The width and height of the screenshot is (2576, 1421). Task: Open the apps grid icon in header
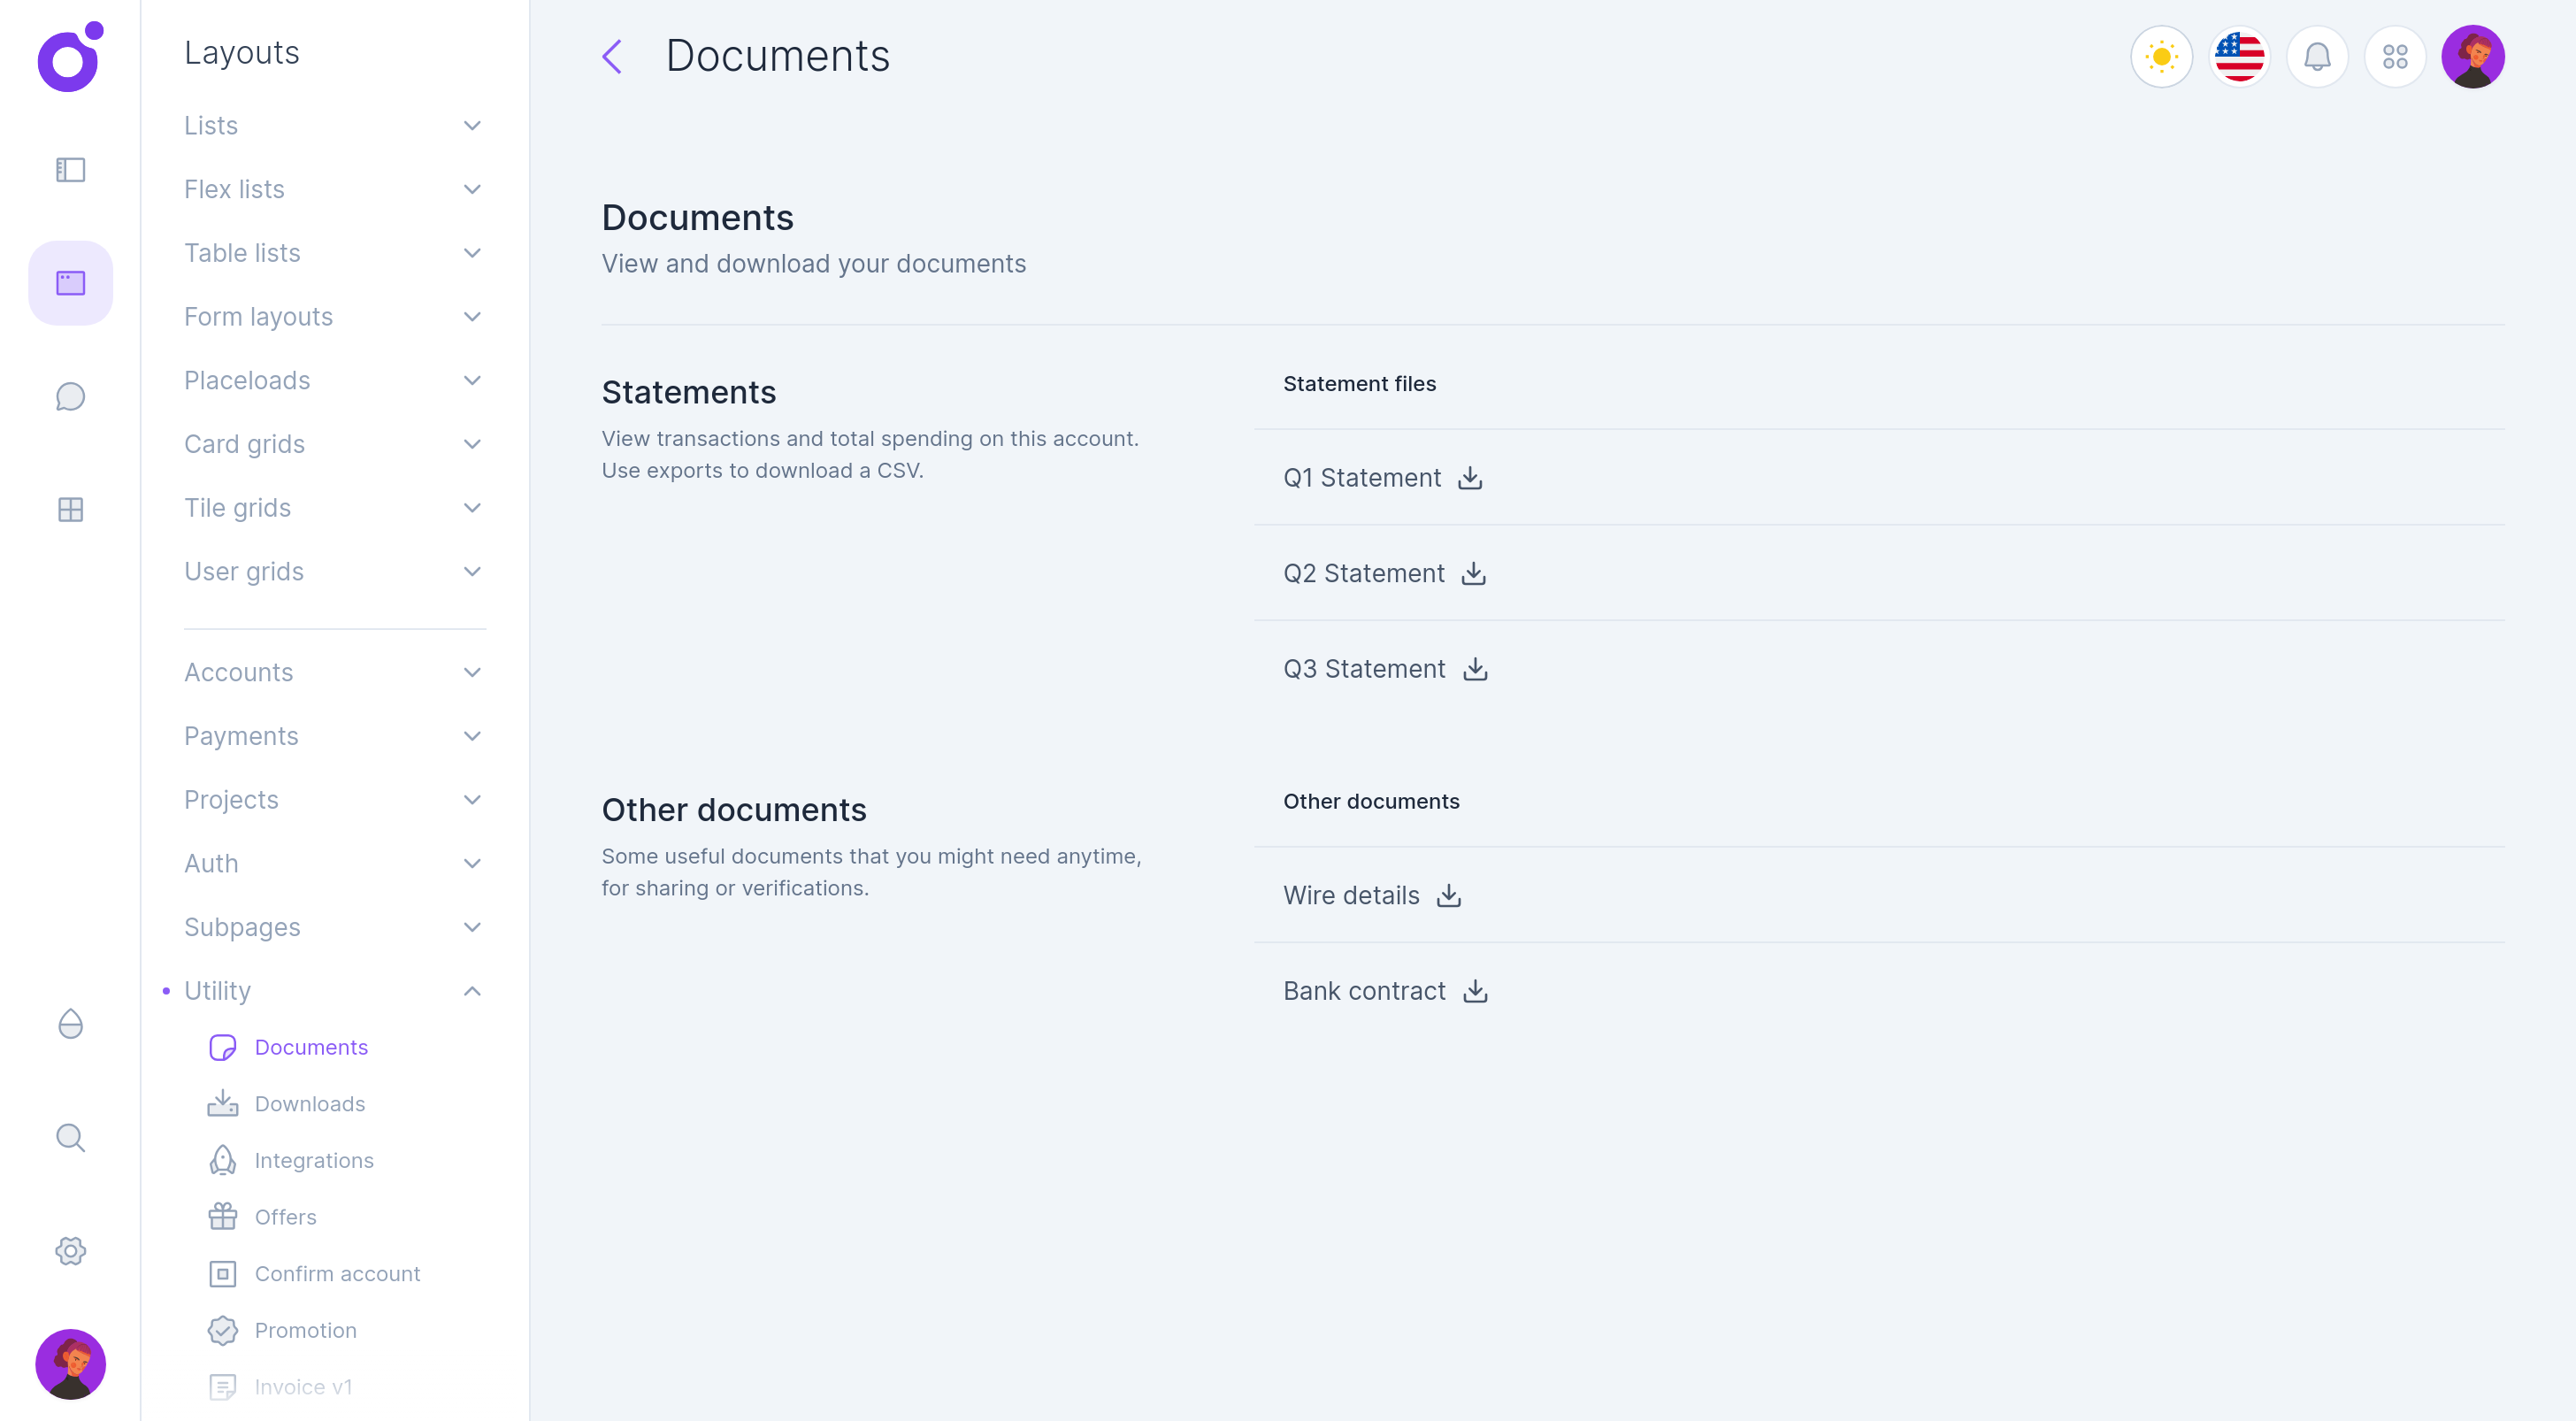point(2396,57)
